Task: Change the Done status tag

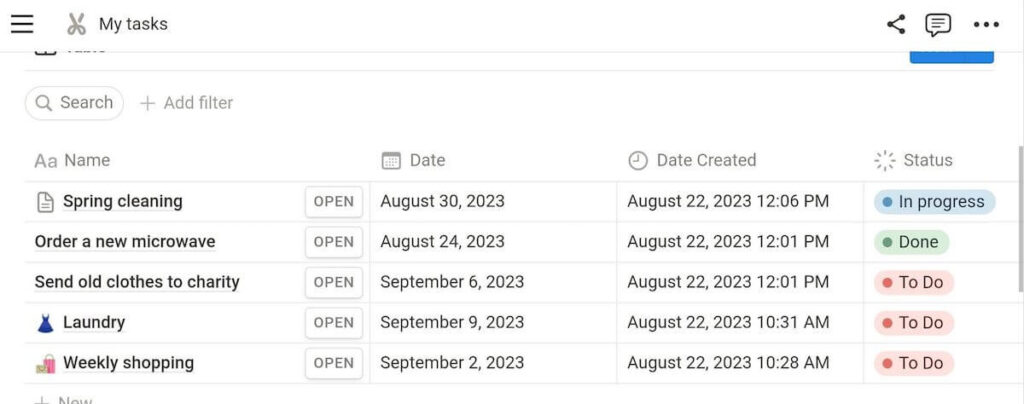Action: 911,242
